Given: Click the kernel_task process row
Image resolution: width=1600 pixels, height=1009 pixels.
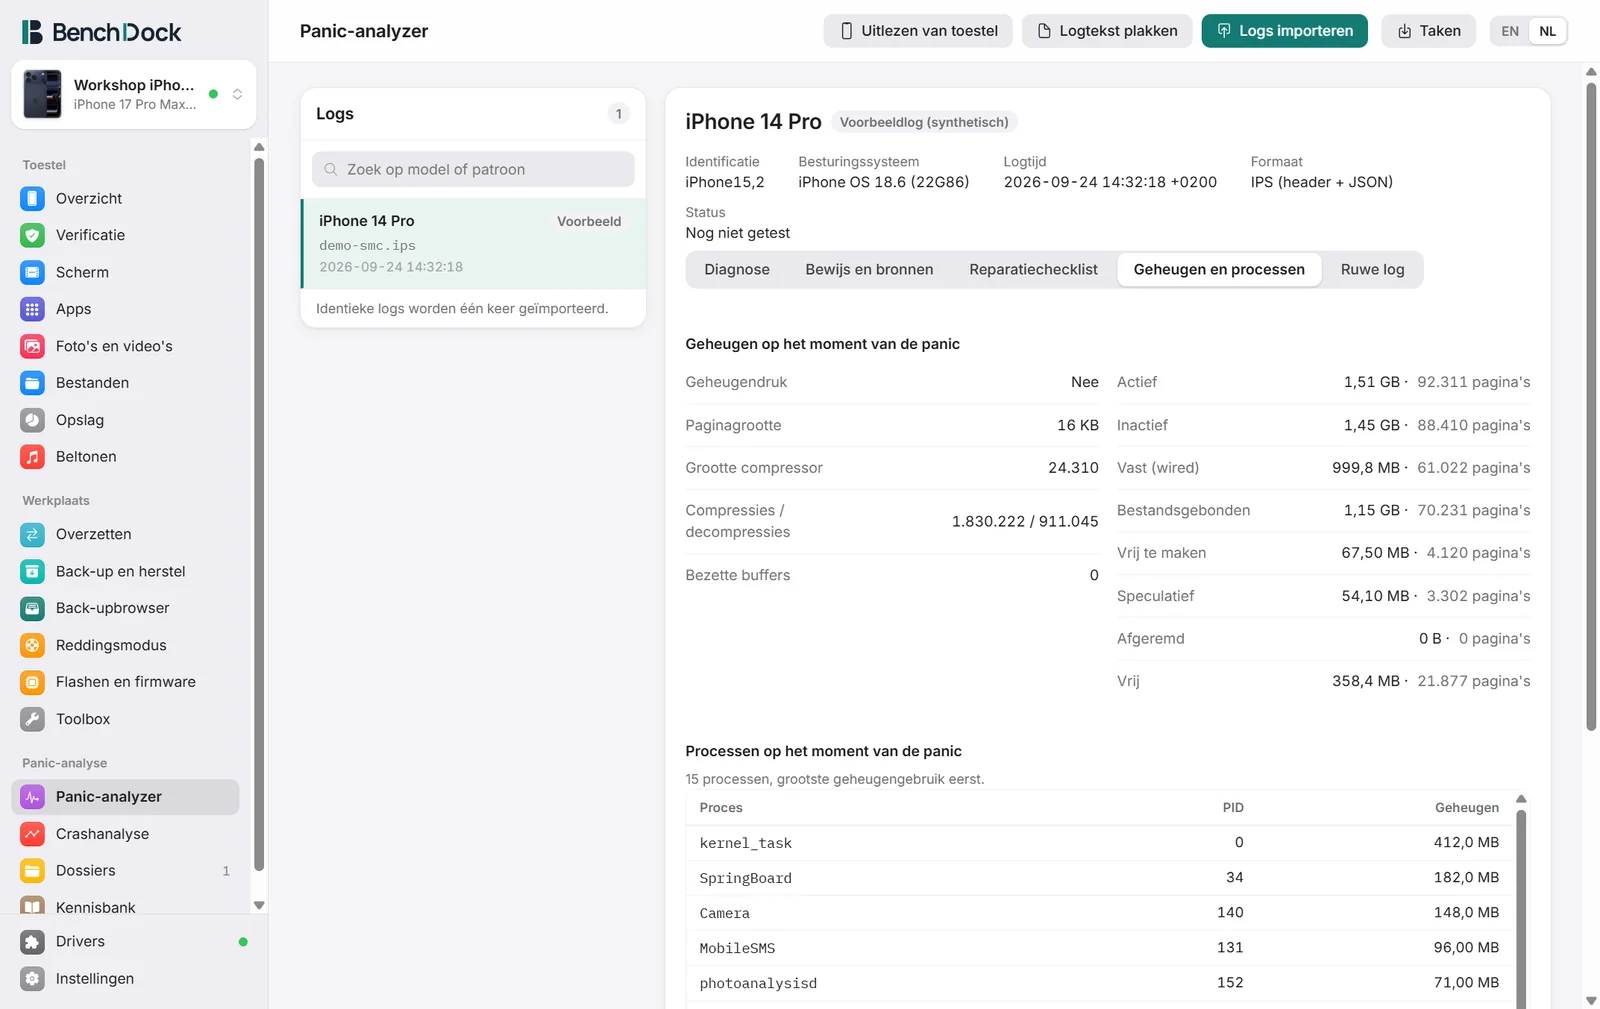Looking at the screenshot, I should click(x=1099, y=843).
